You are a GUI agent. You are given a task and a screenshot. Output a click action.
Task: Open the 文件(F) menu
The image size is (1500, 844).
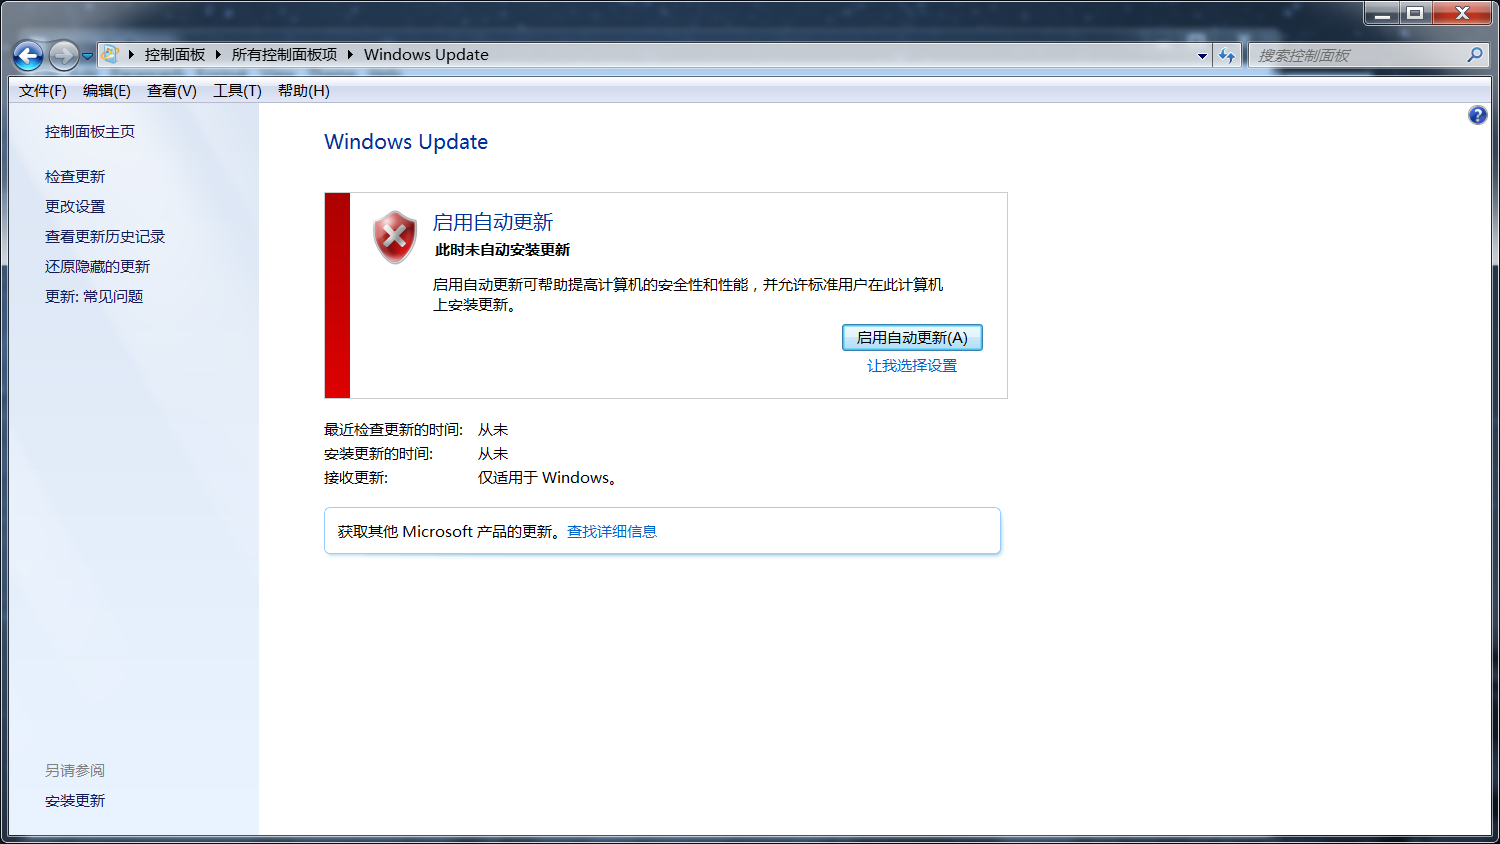[43, 91]
